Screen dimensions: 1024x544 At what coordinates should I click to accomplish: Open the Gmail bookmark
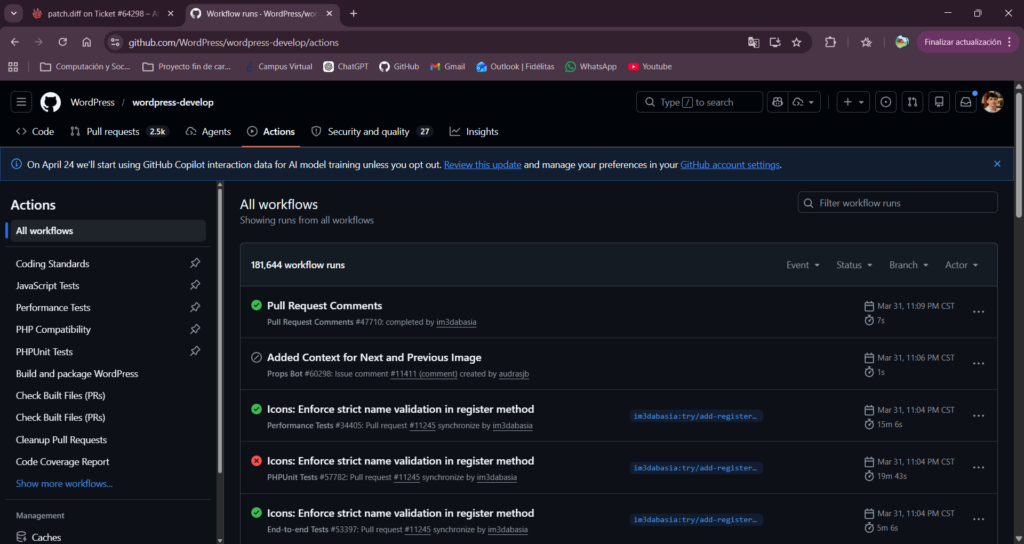[x=447, y=67]
